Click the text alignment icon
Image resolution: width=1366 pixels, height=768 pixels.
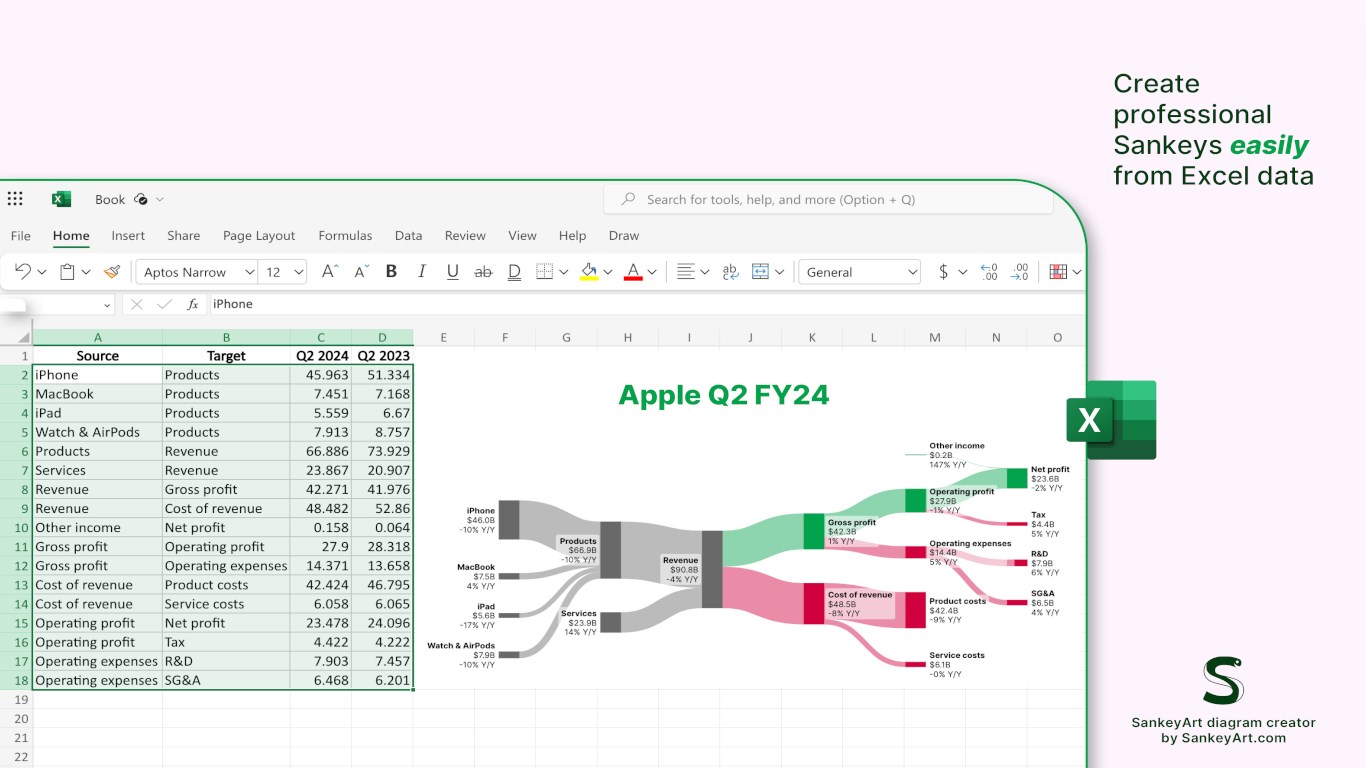pyautogui.click(x=686, y=272)
